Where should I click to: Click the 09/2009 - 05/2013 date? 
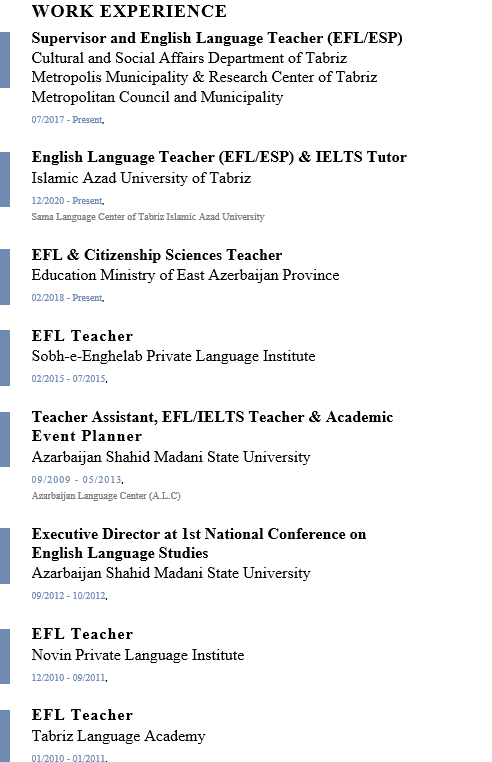[77, 480]
